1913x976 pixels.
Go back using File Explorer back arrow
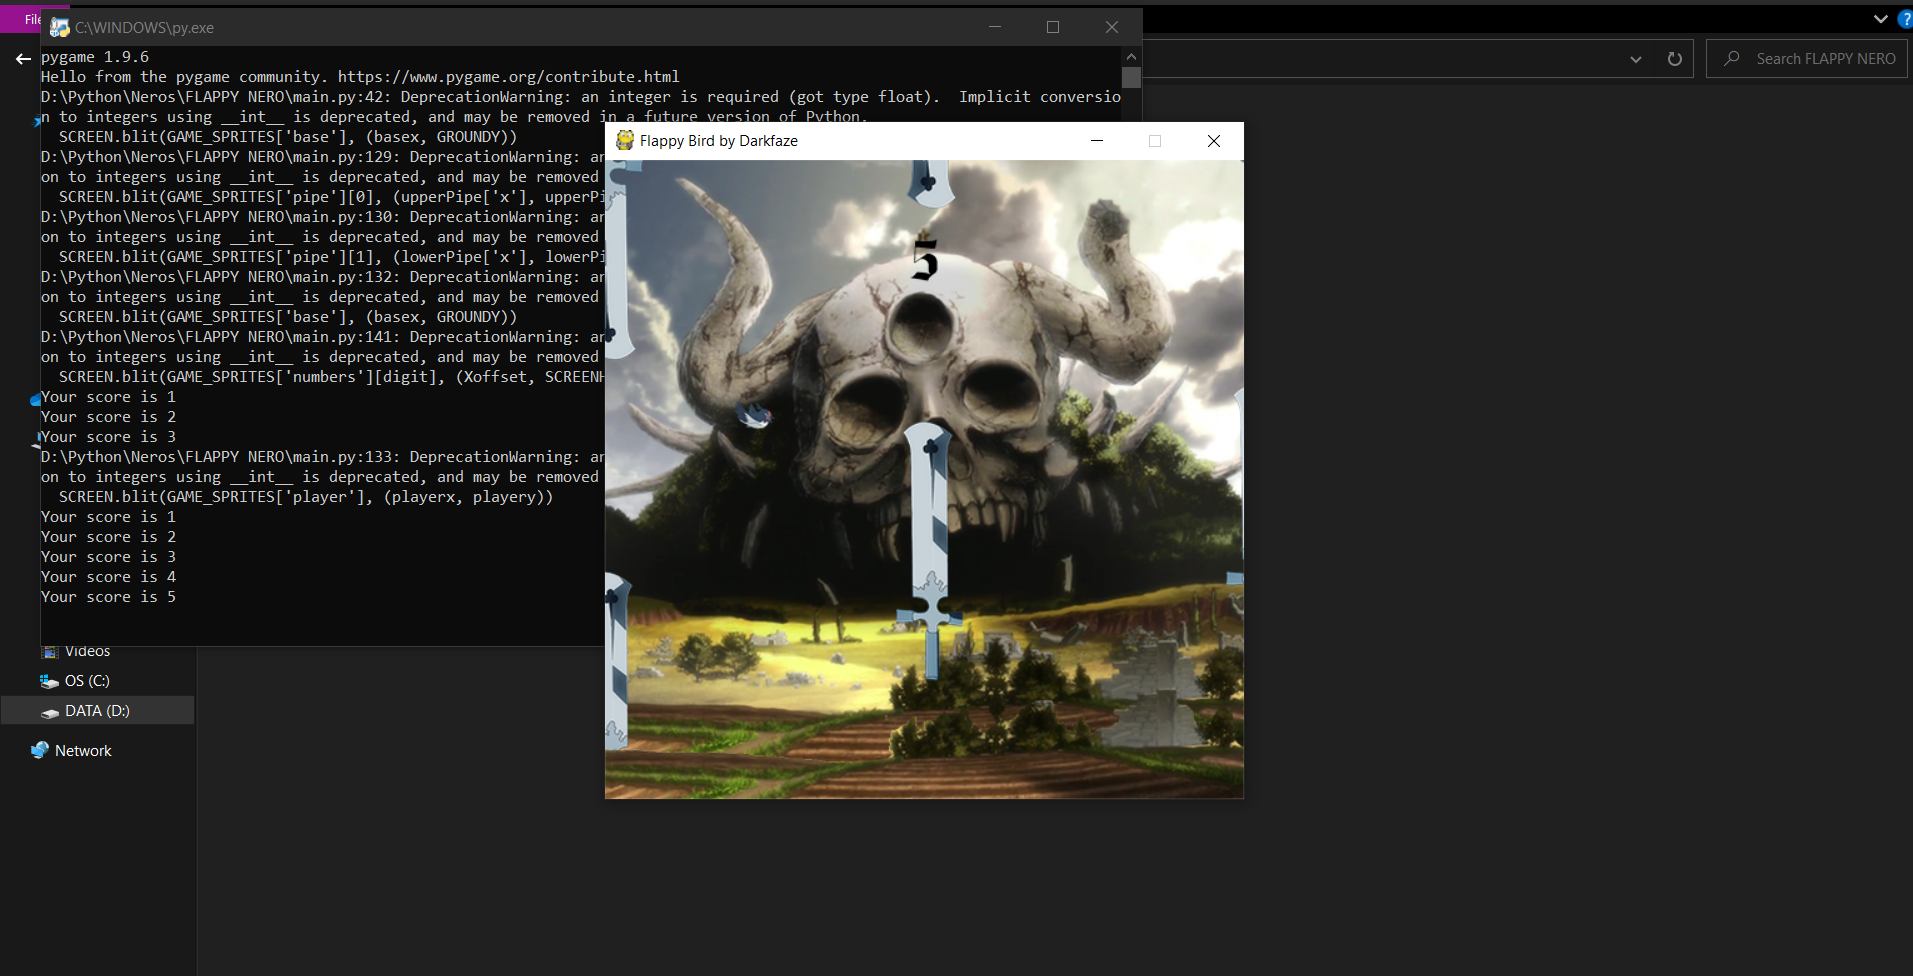coord(23,59)
